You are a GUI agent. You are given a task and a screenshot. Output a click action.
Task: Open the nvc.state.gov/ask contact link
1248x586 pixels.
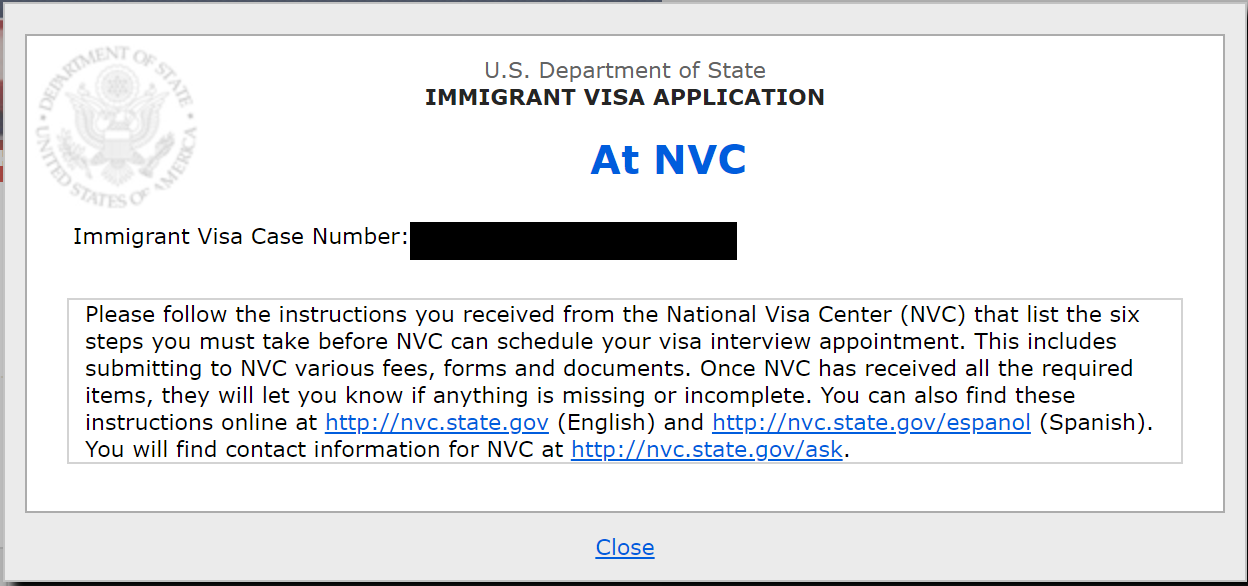click(x=708, y=450)
